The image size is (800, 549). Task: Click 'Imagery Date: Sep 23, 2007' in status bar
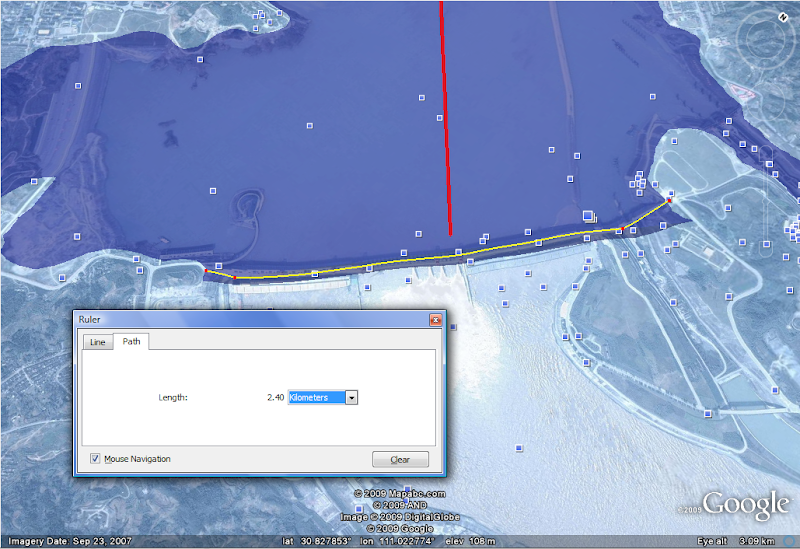coord(70,541)
